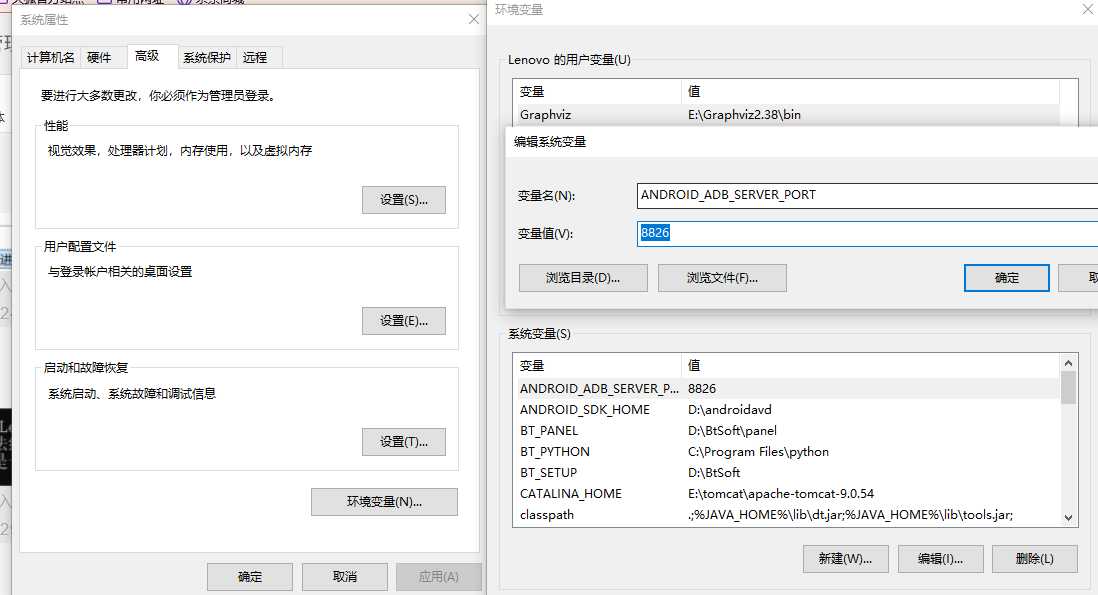The height and width of the screenshot is (595, 1098).
Task: Select the Graphviz user variable row
Action: coord(786,115)
